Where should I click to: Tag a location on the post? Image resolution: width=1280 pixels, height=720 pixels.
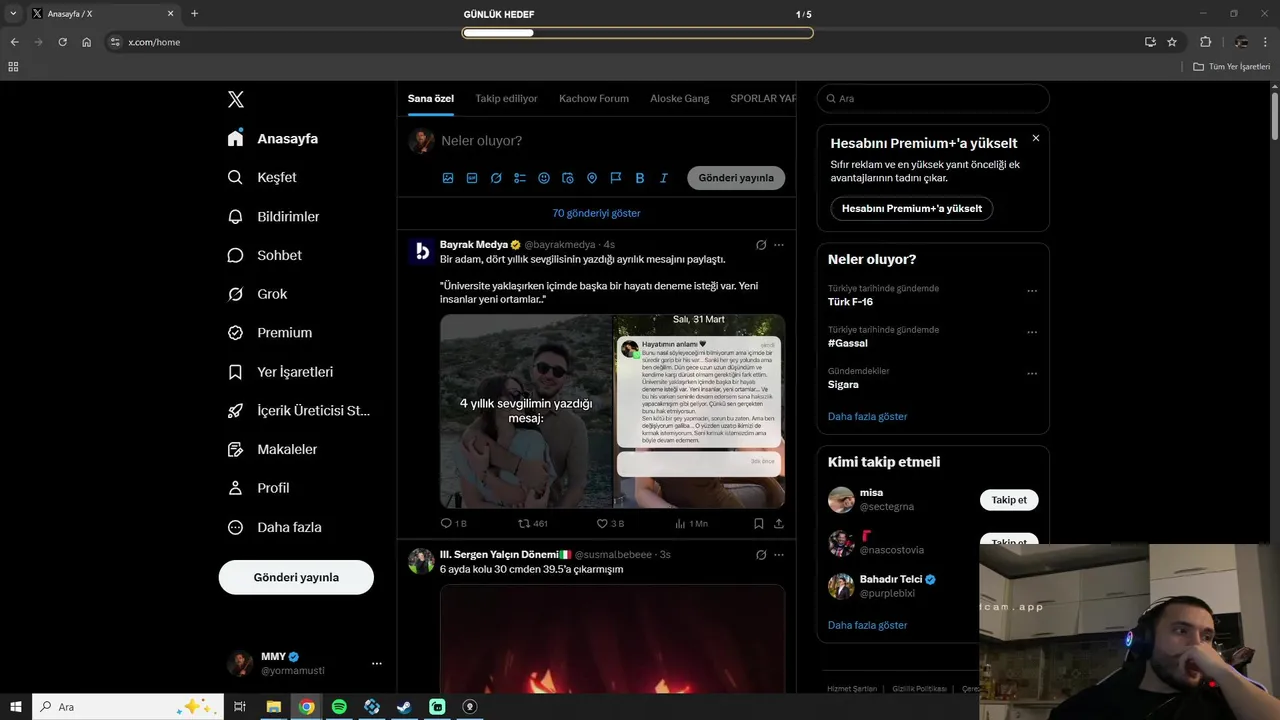pos(592,178)
